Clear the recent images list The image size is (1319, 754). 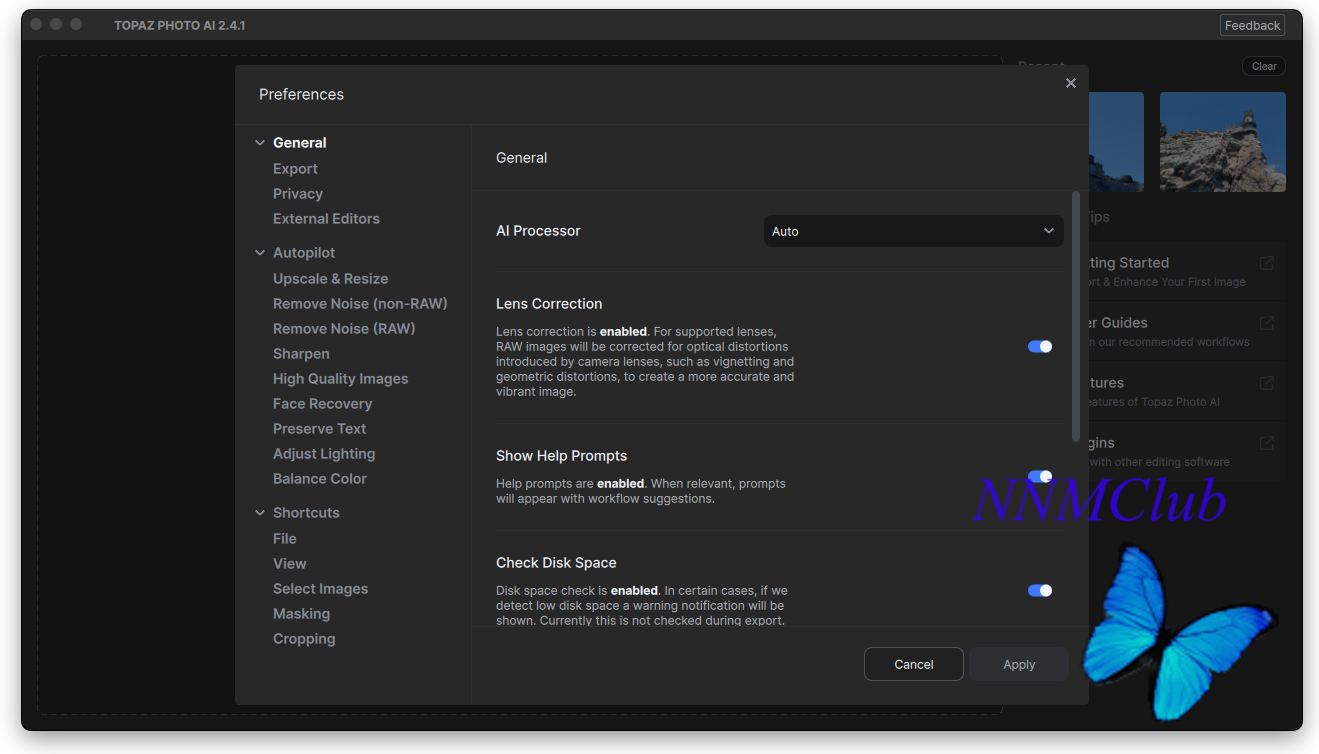pos(1264,66)
